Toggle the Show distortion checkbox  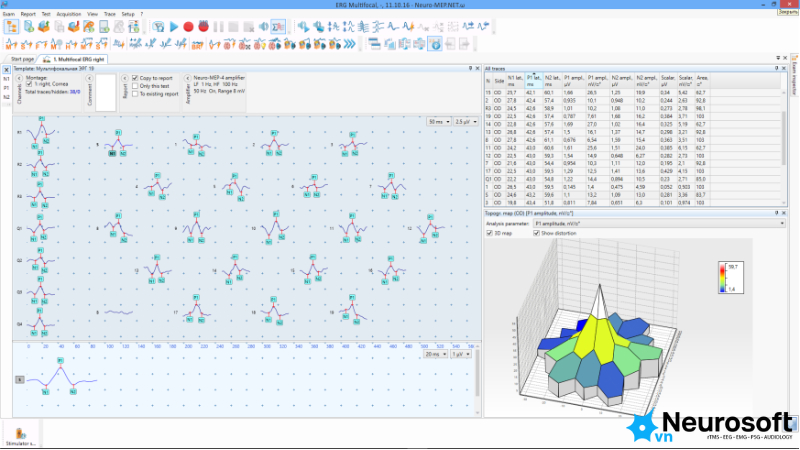click(536, 233)
